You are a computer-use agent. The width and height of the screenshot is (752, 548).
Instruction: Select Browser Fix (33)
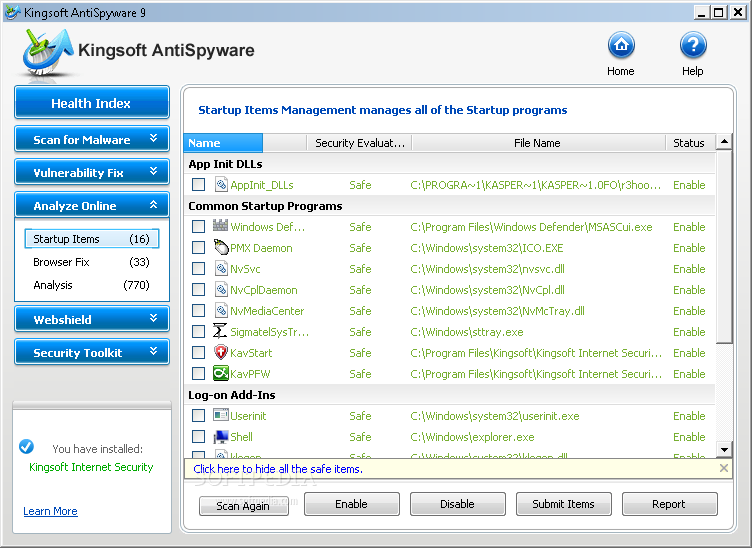[92, 262]
